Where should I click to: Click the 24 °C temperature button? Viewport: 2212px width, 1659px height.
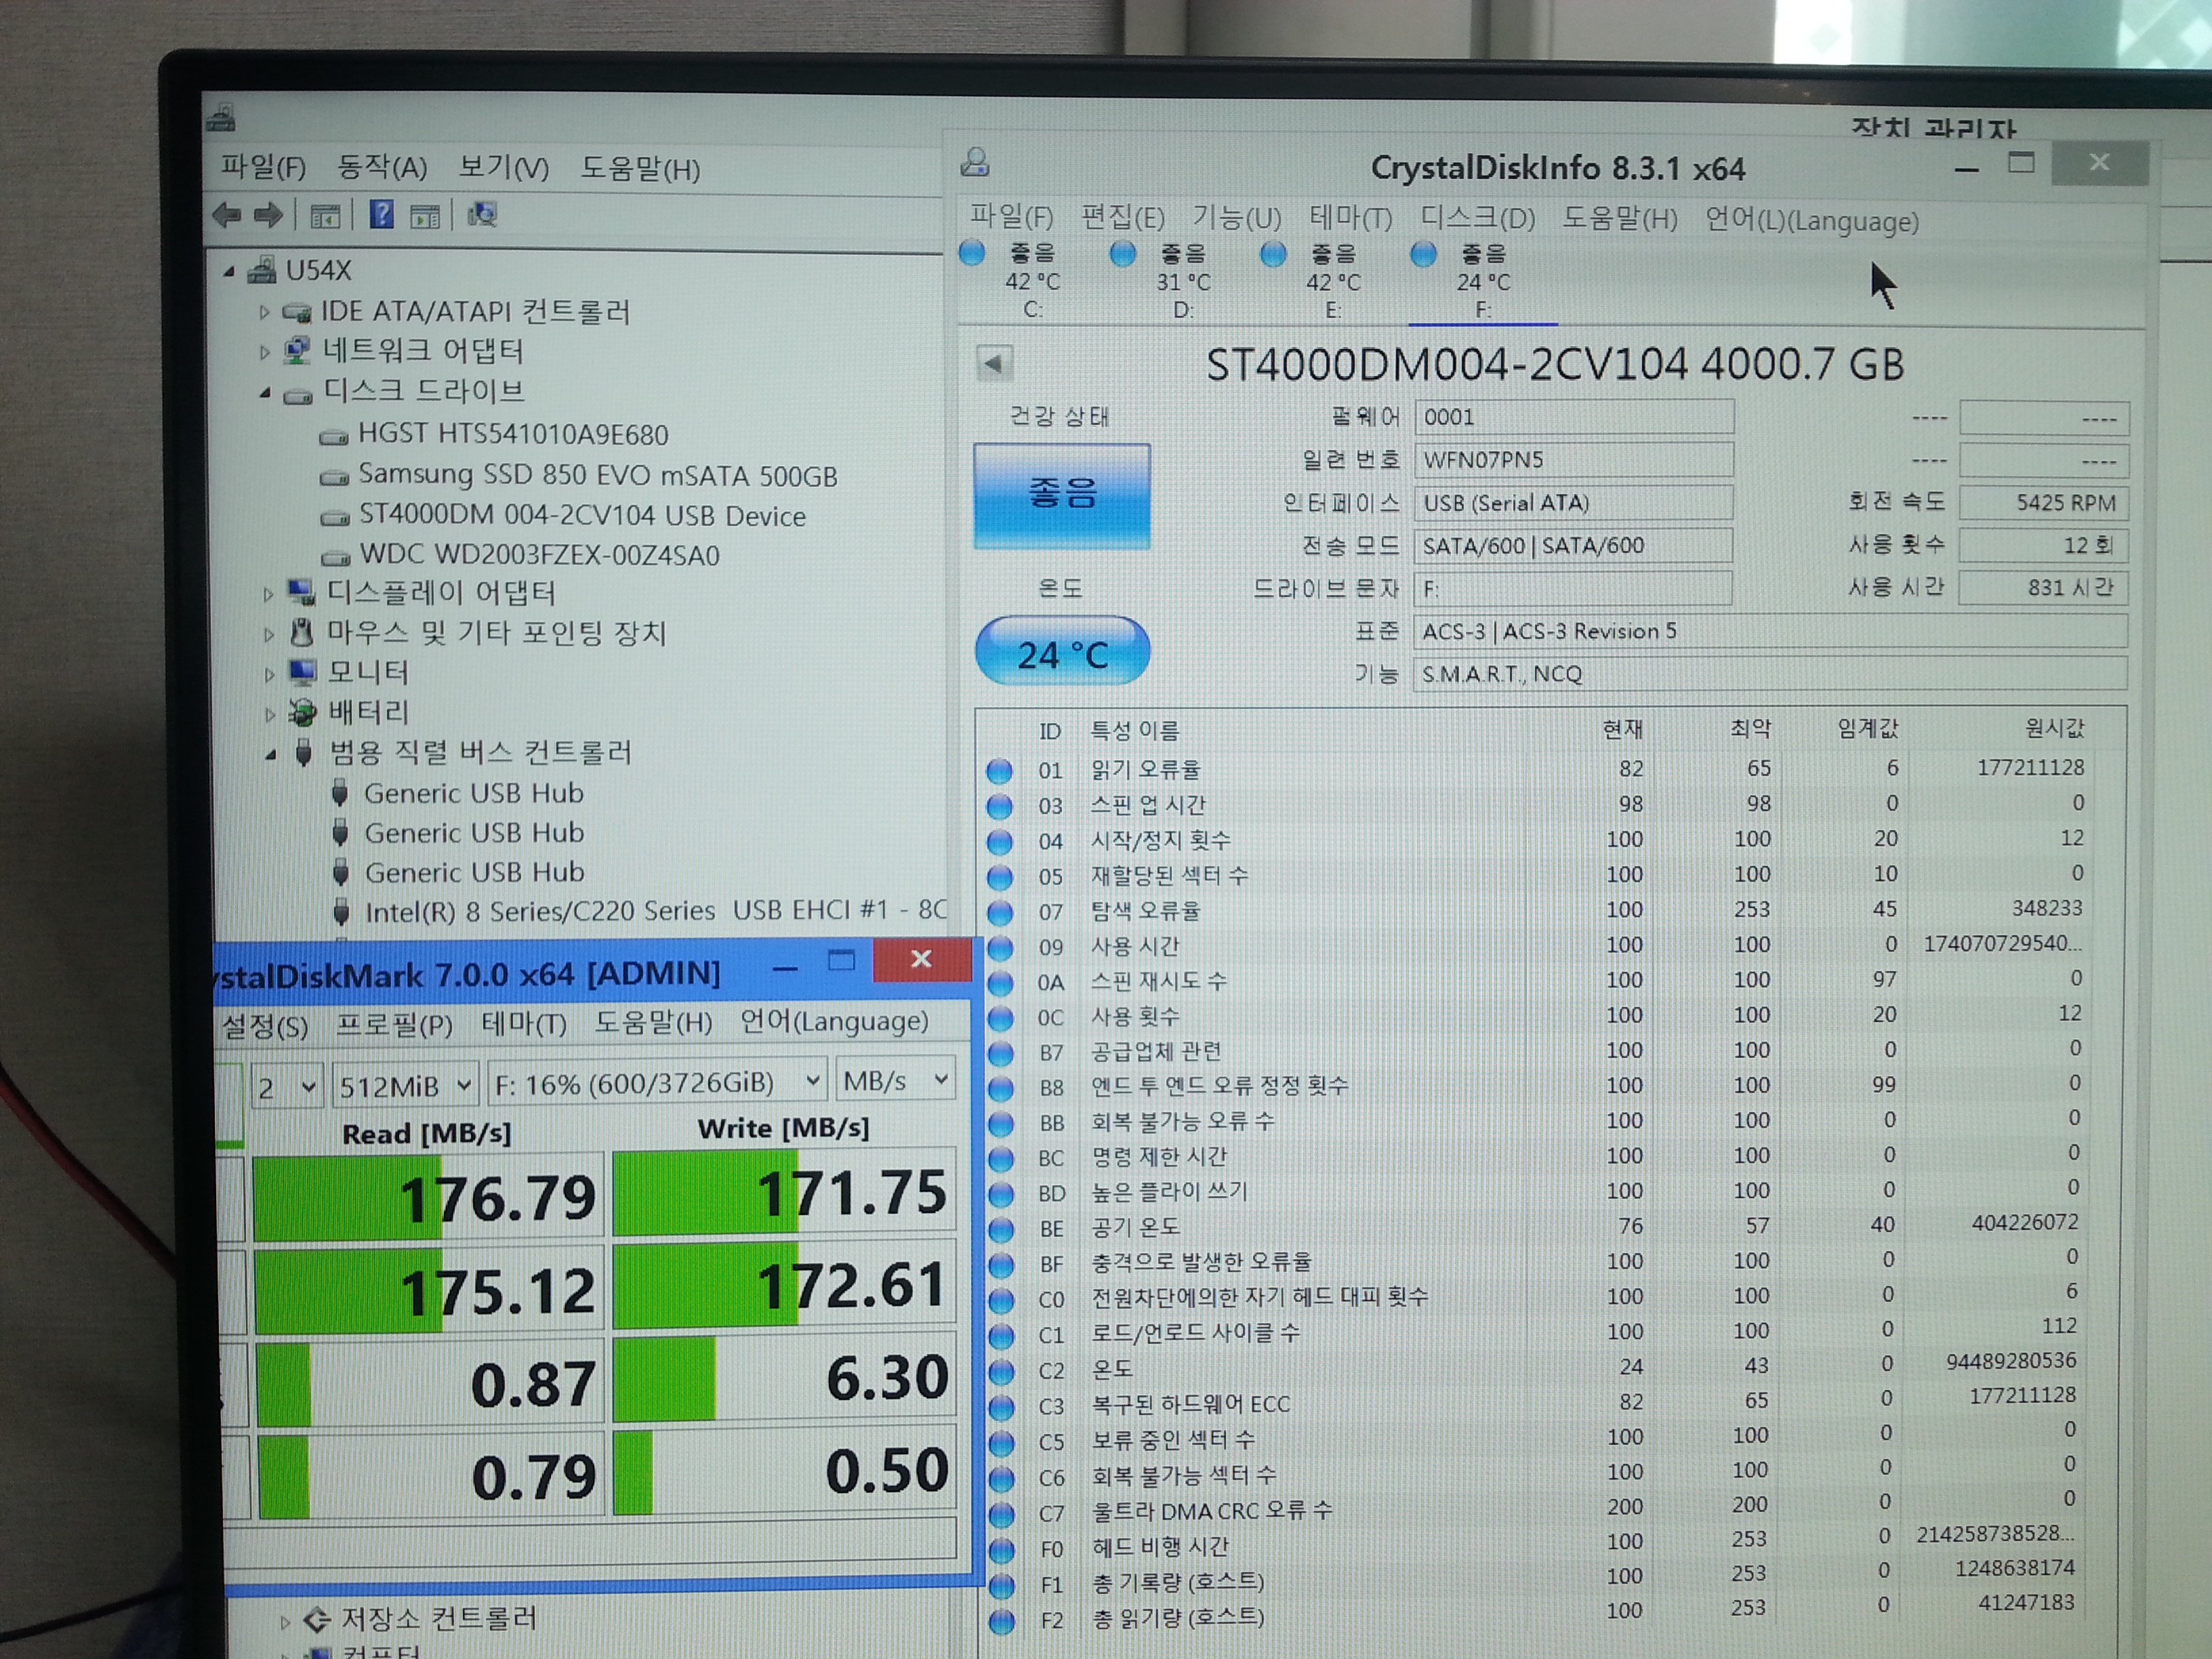click(1062, 651)
